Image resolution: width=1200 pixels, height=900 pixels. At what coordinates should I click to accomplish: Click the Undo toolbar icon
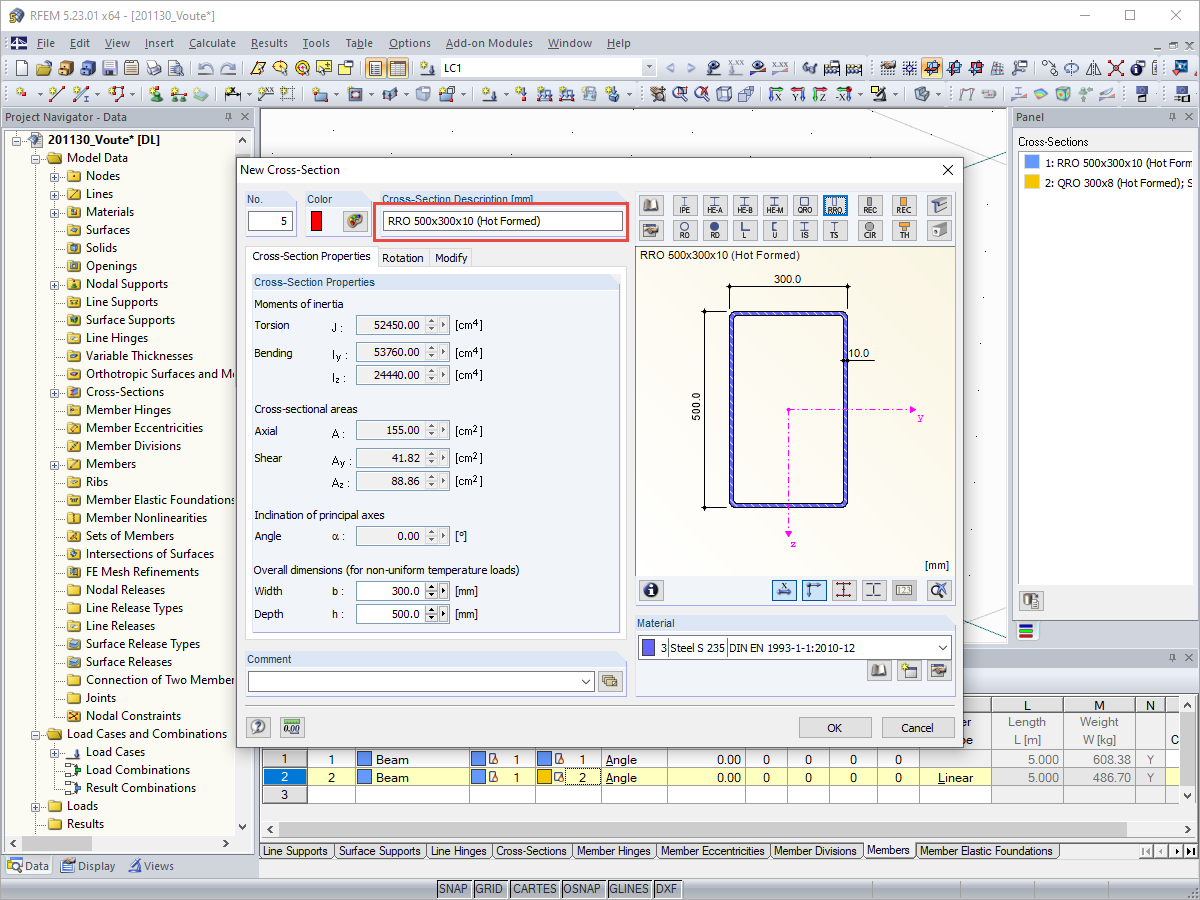point(206,68)
